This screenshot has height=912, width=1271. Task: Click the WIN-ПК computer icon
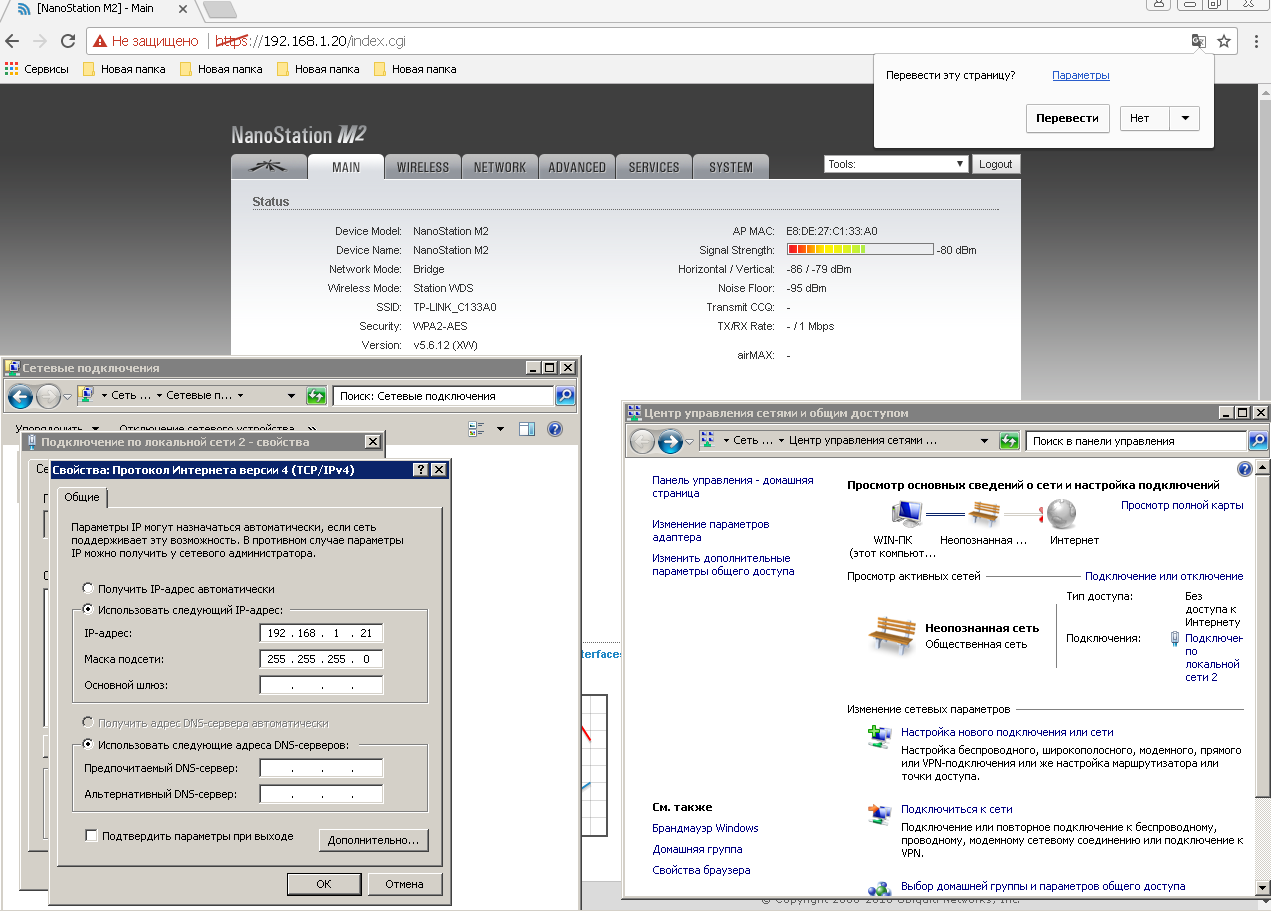(907, 515)
